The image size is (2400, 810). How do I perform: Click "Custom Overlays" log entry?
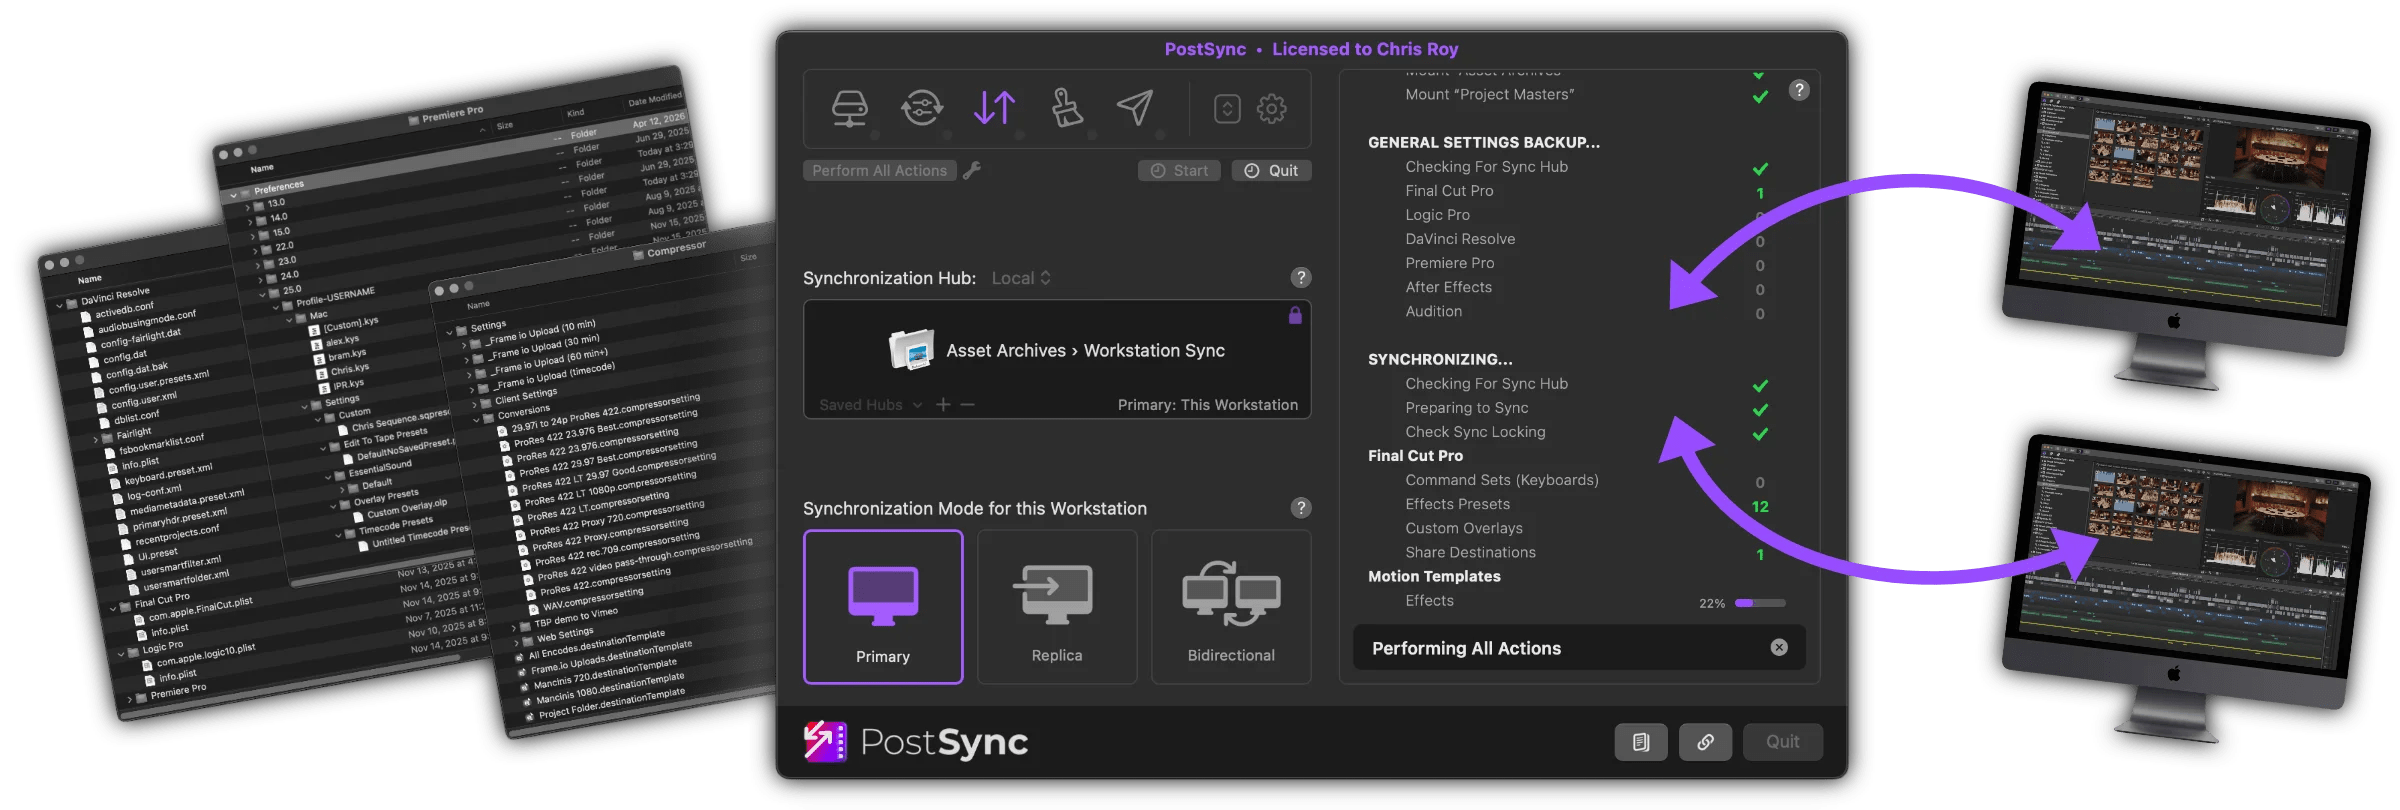click(x=1463, y=528)
